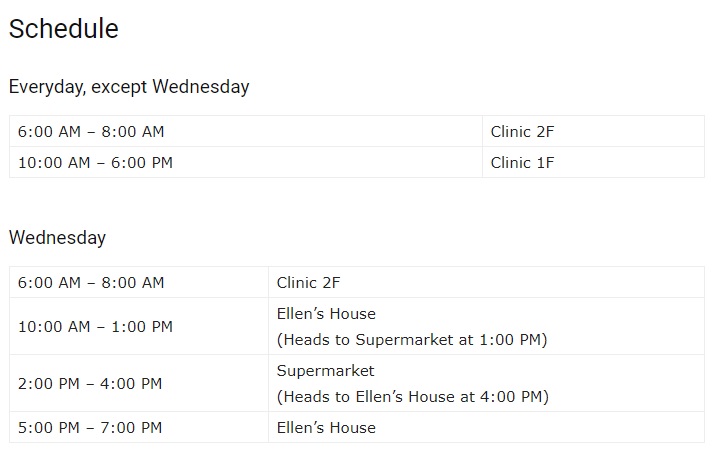Click Wednesday in the 'Everyday, except Wednesday' subheading
The width and height of the screenshot is (715, 452).
[200, 87]
